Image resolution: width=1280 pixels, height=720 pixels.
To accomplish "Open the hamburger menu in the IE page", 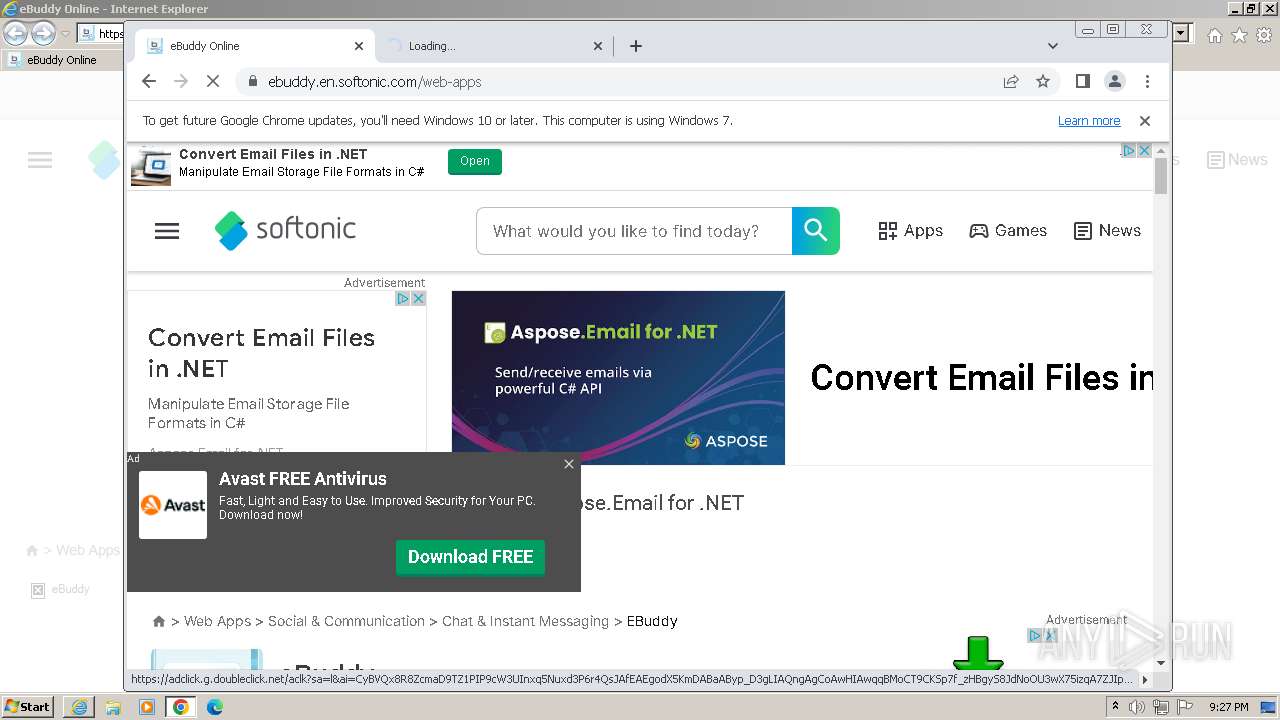I will pyautogui.click(x=40, y=160).
